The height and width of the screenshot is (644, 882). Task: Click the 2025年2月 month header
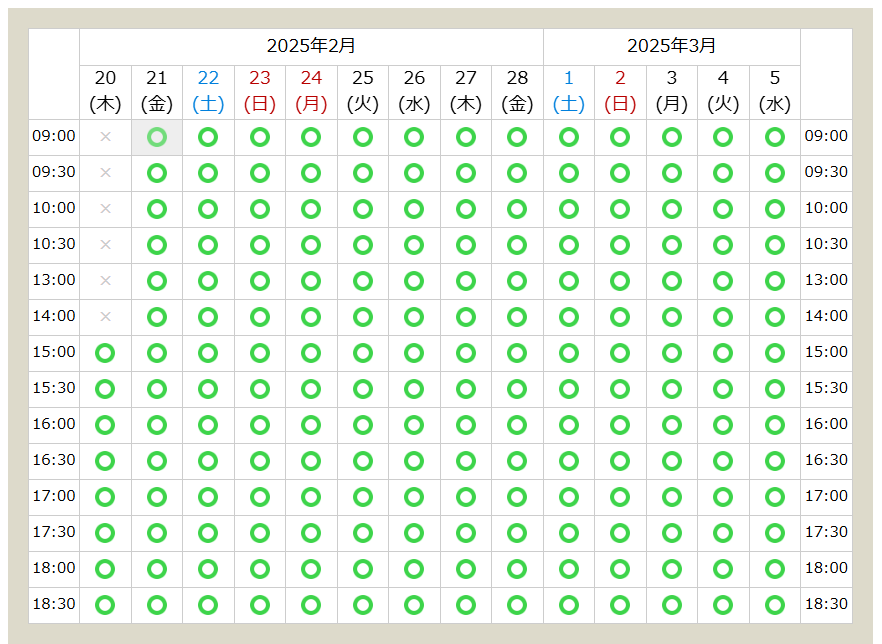click(311, 46)
